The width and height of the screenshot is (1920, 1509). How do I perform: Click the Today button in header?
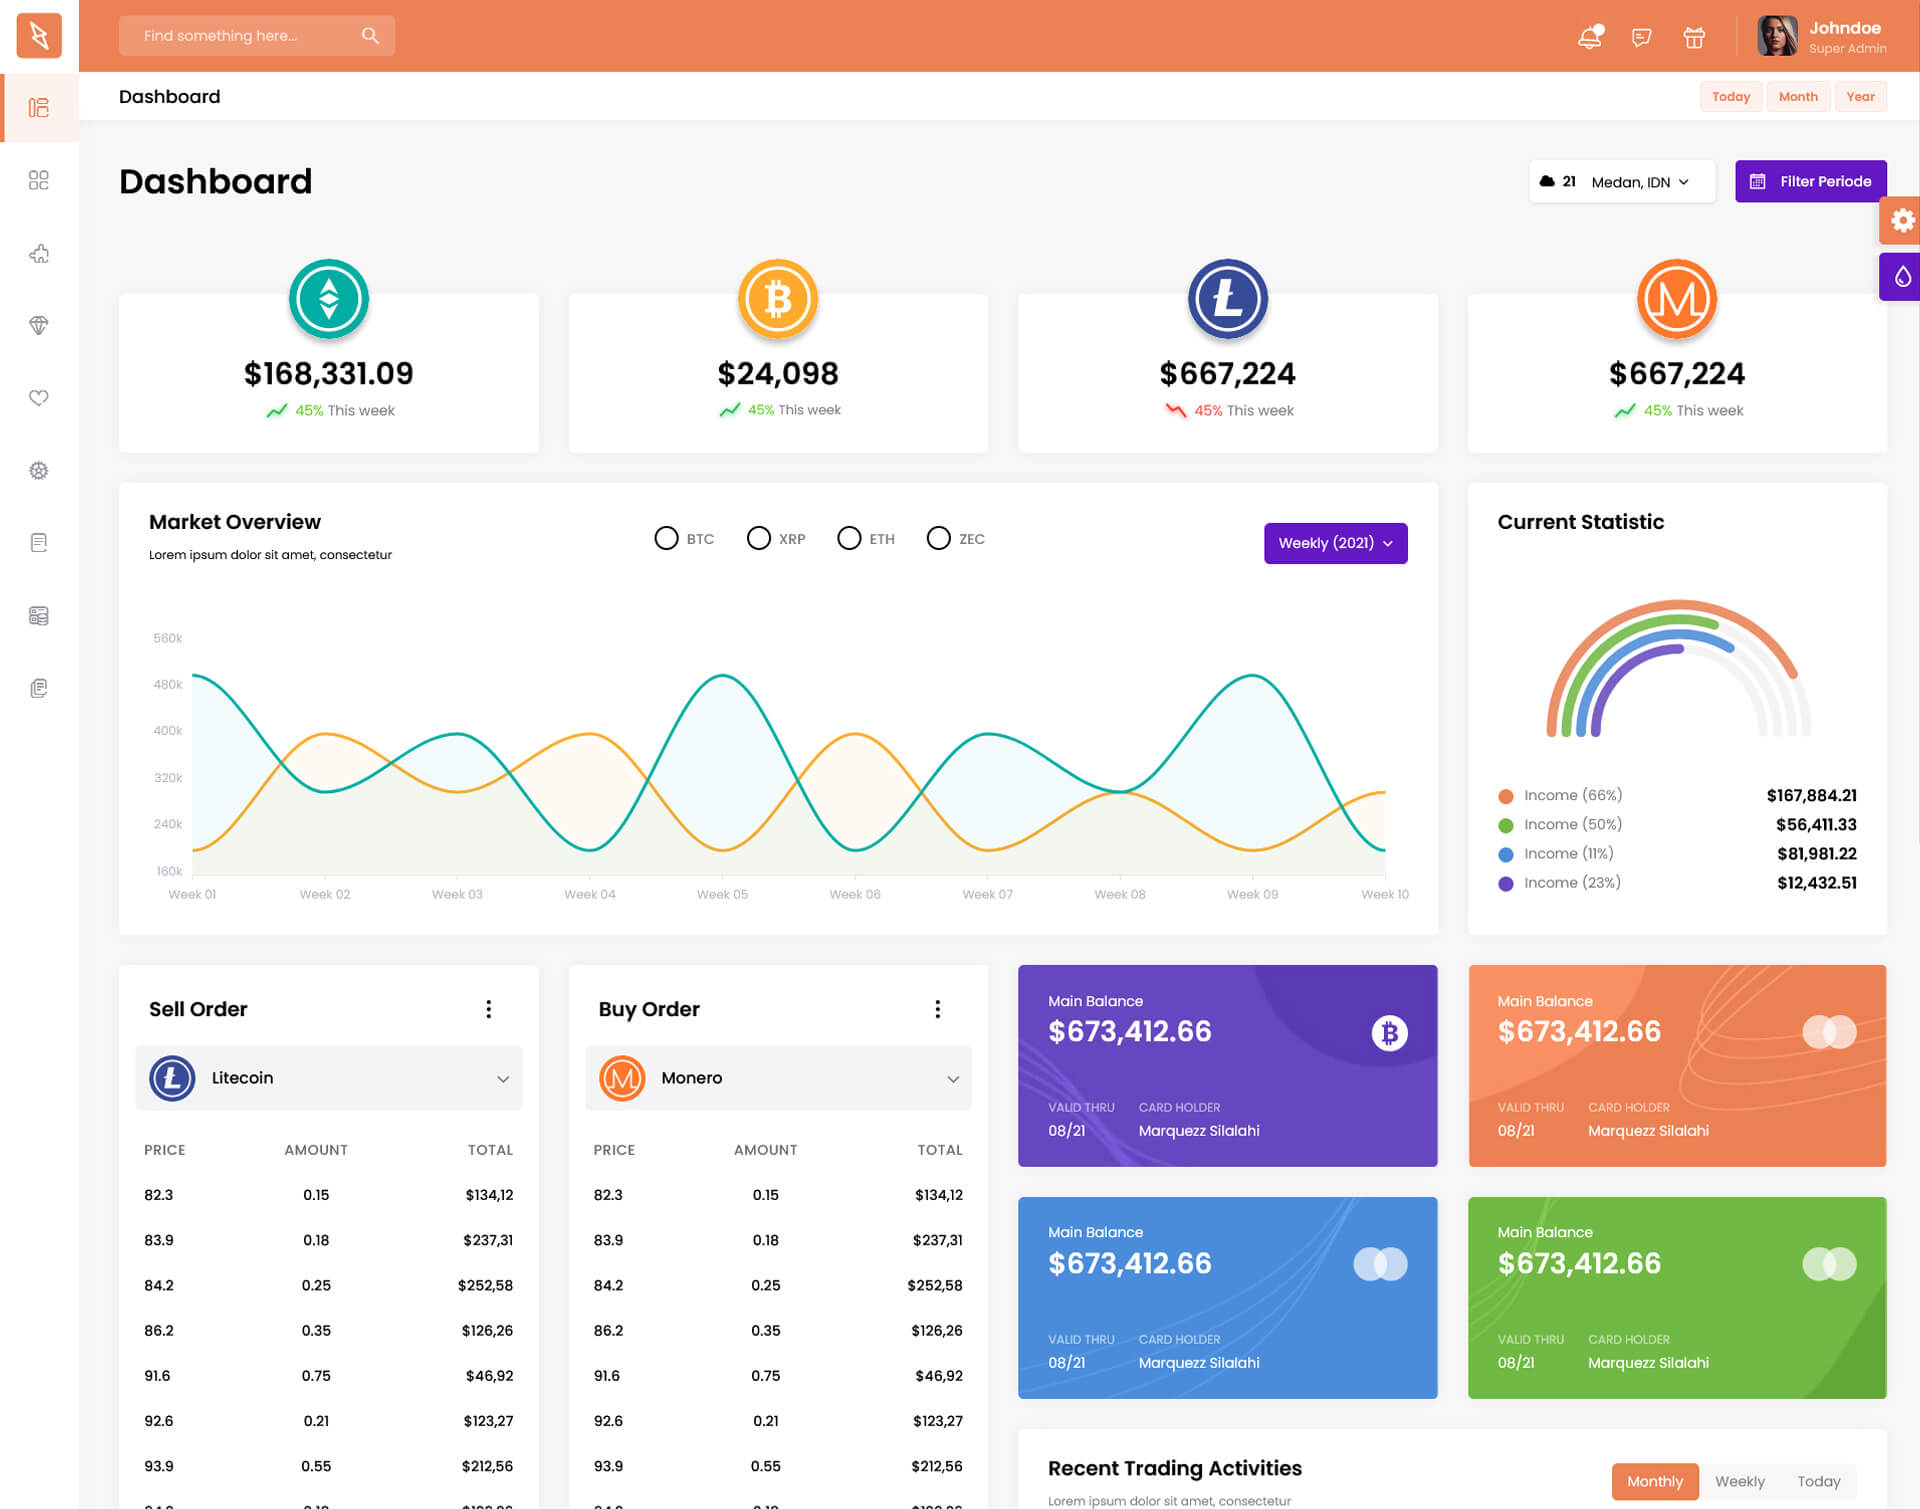(x=1730, y=97)
